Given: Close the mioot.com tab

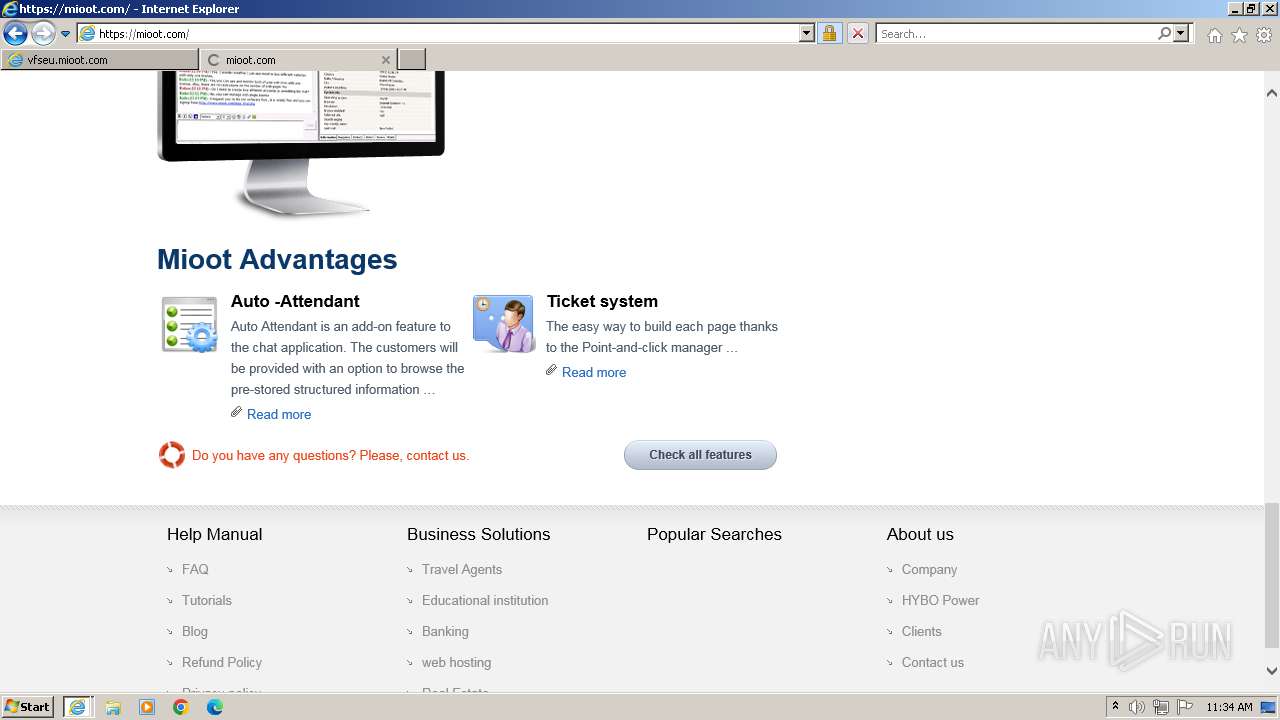Looking at the screenshot, I should [x=386, y=60].
